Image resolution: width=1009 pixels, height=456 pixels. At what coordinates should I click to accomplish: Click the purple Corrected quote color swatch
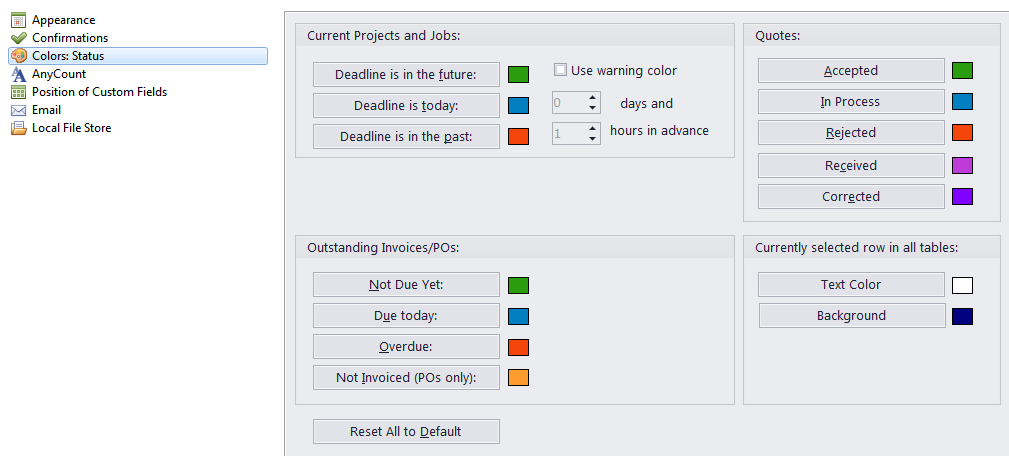click(x=962, y=196)
